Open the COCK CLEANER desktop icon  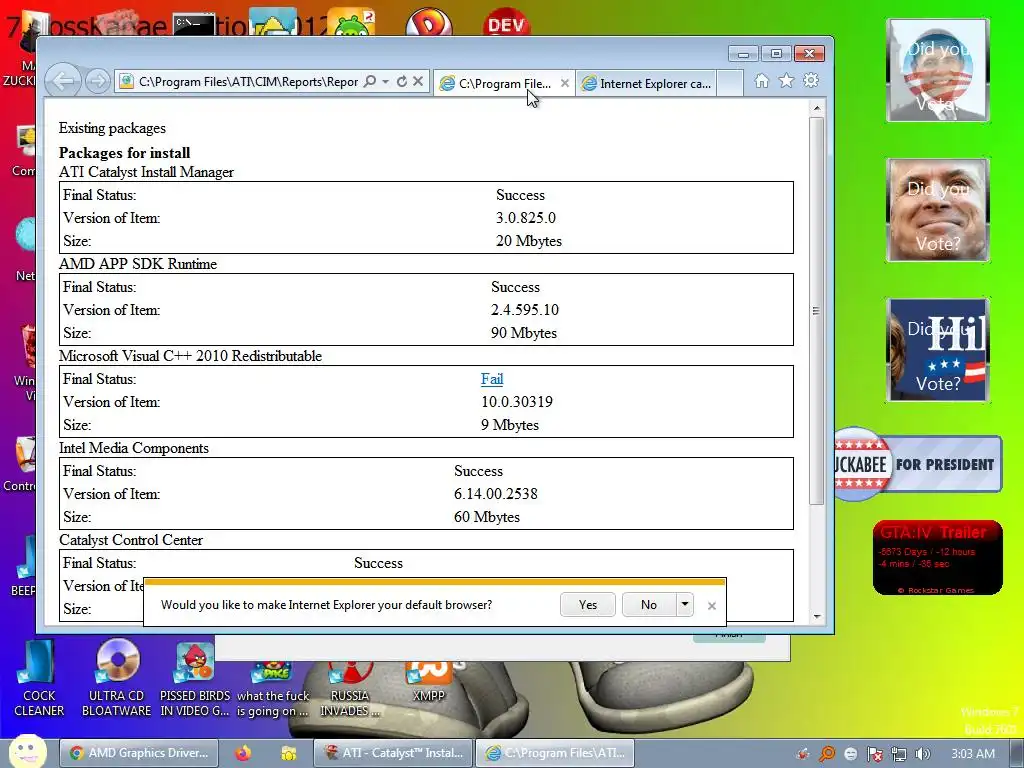point(39,678)
